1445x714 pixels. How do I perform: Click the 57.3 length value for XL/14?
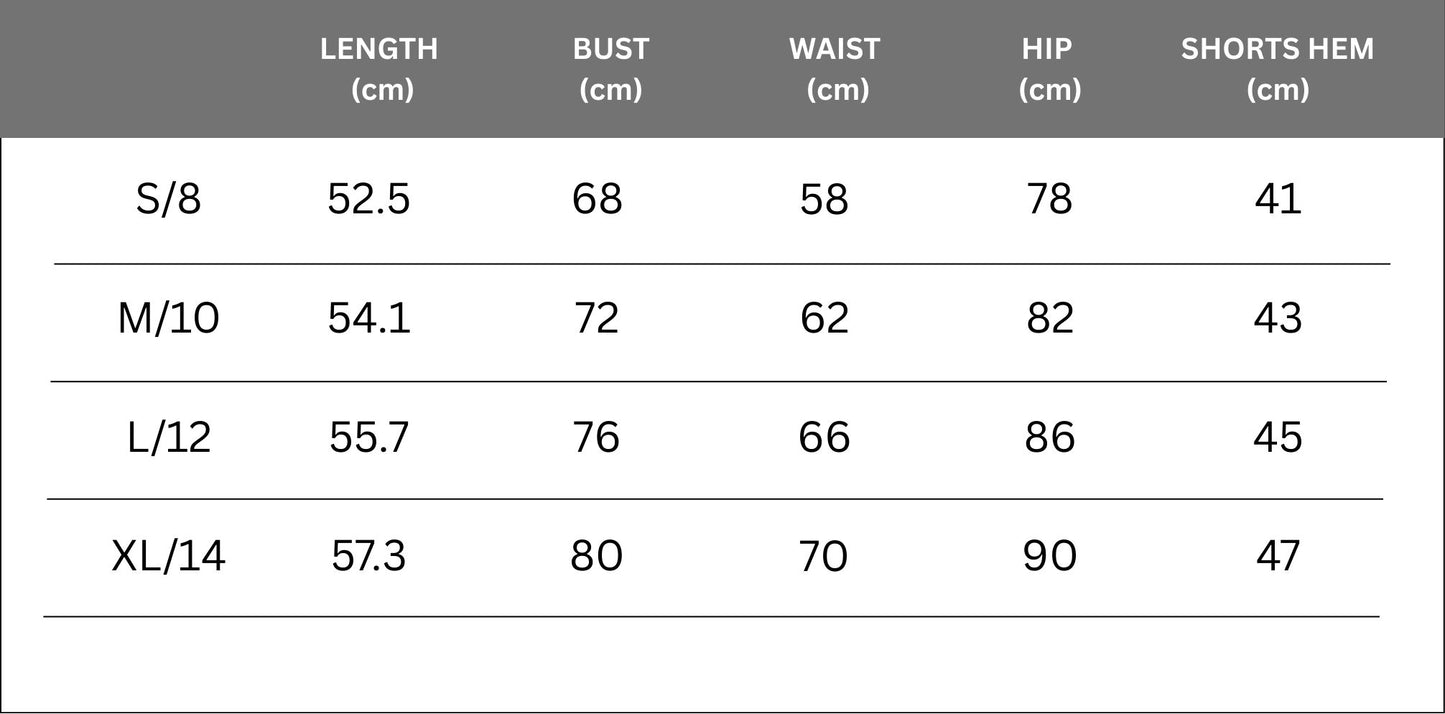(x=369, y=556)
